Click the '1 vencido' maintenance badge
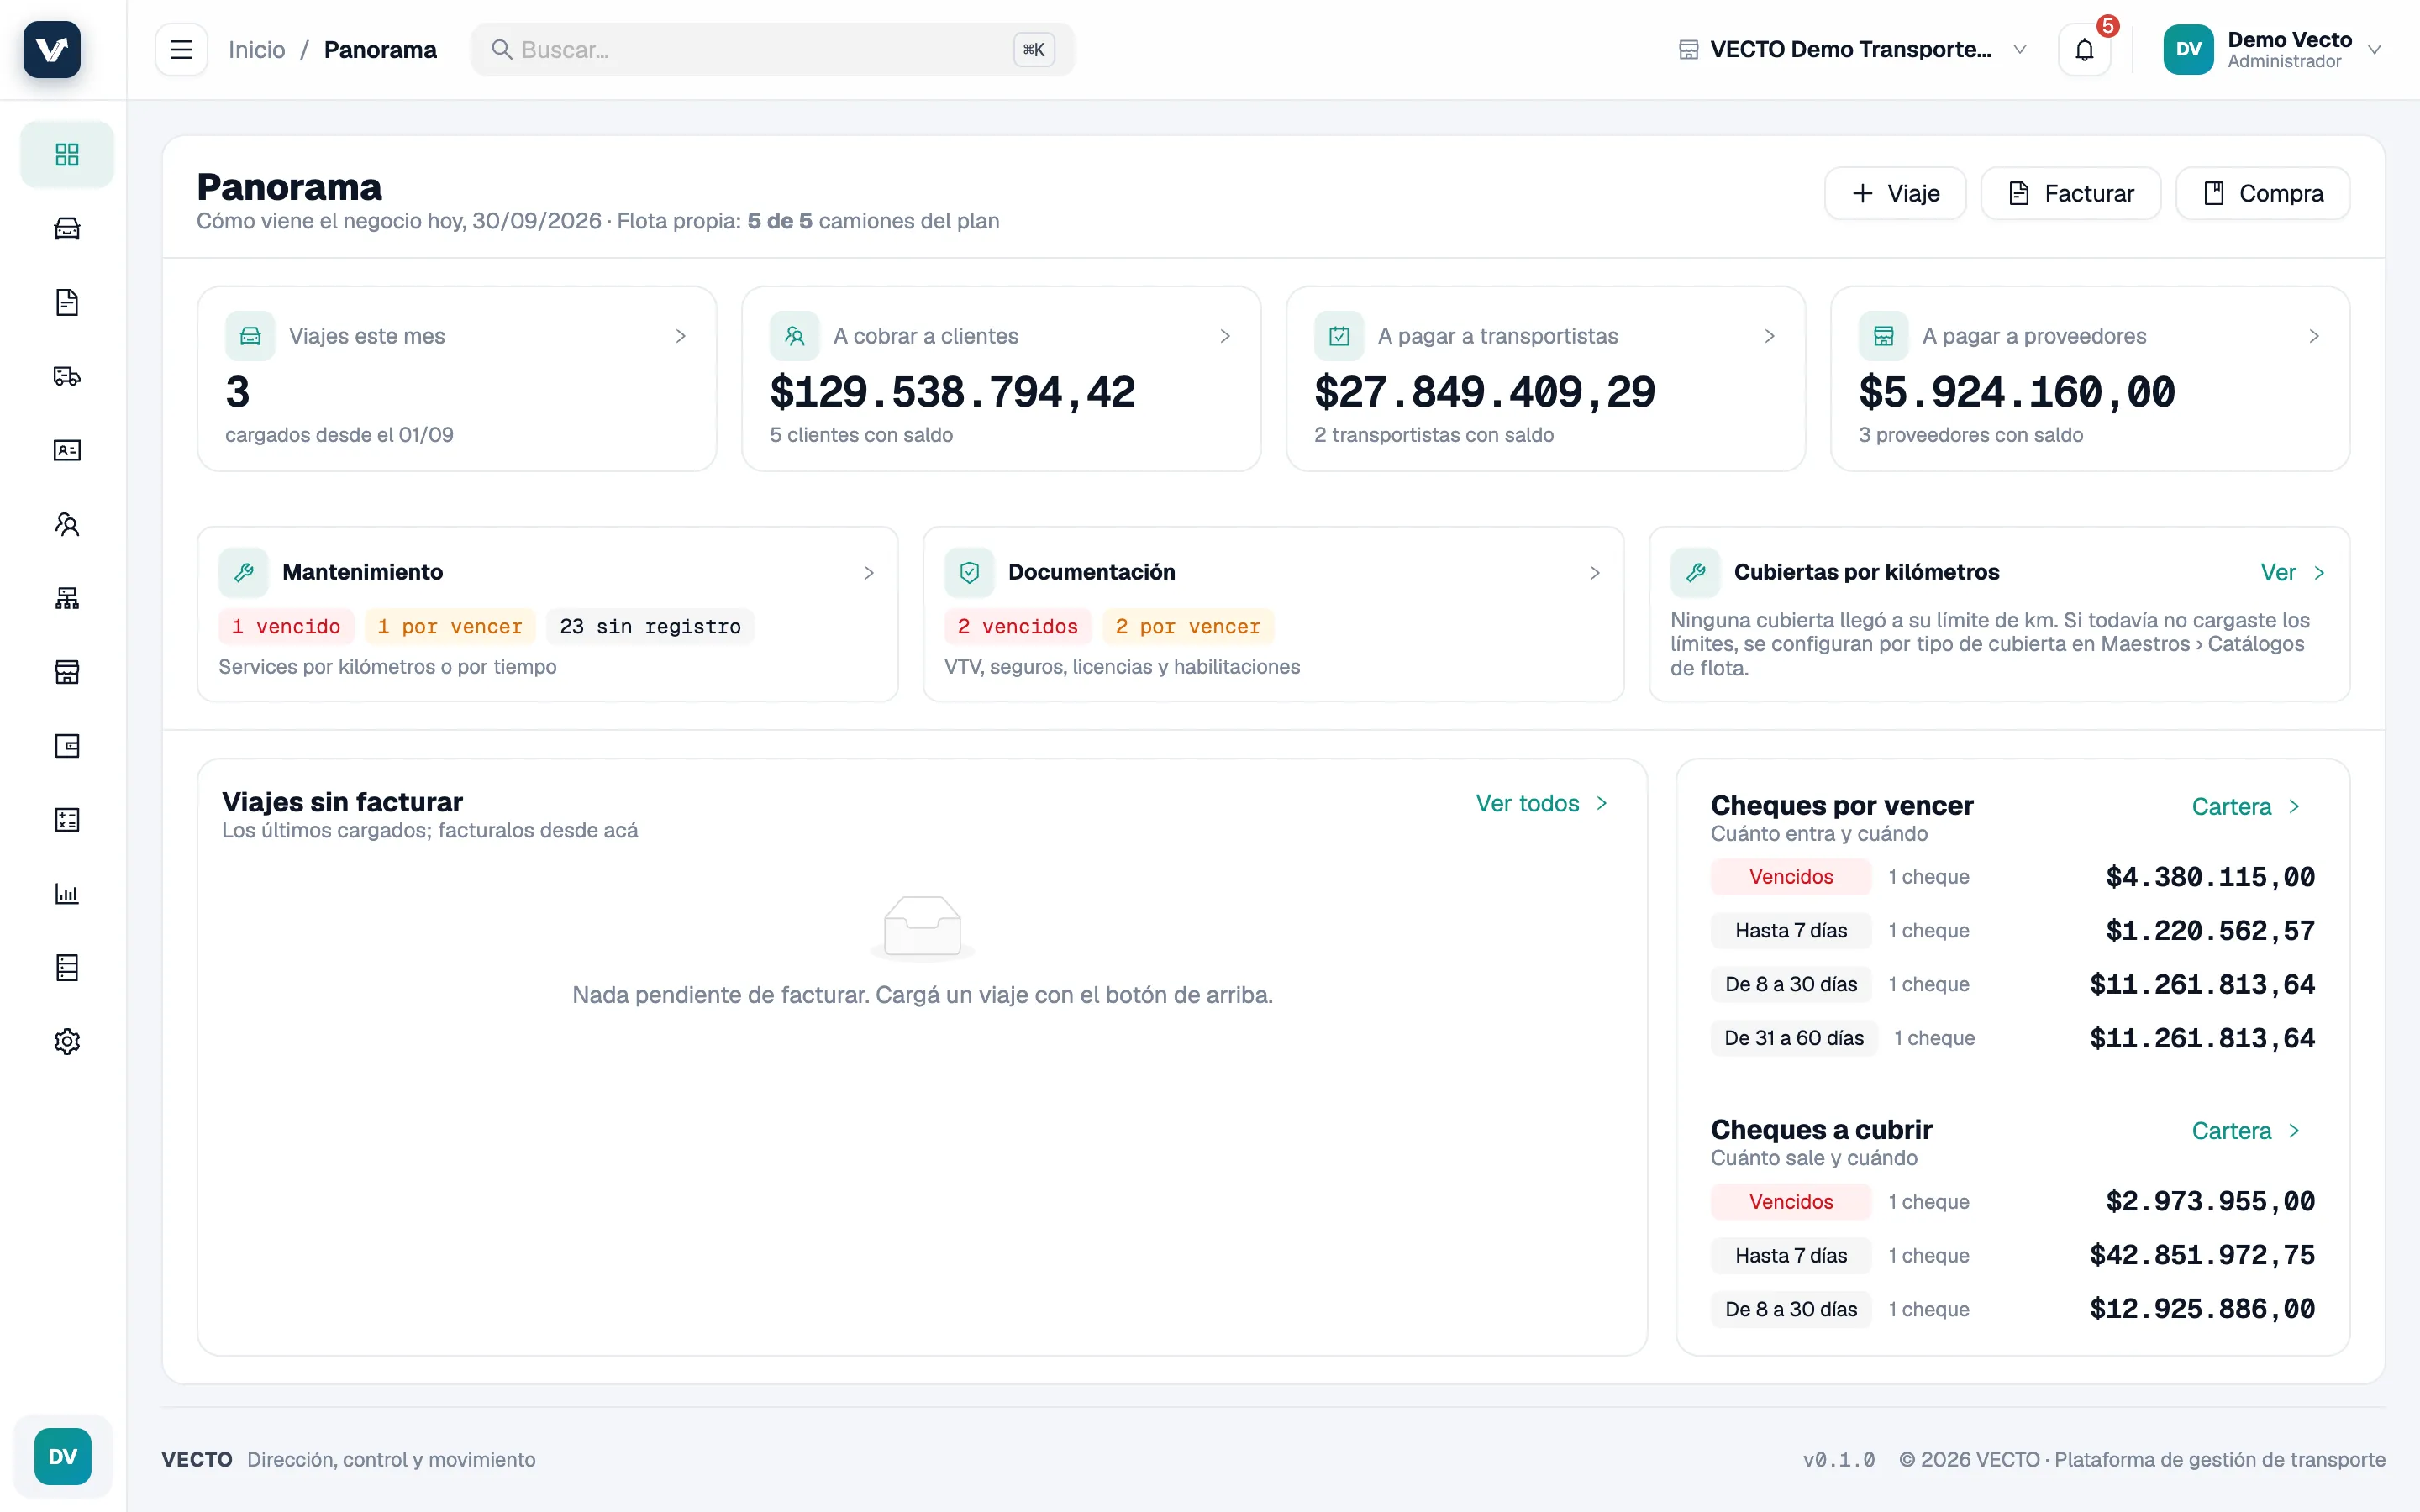 click(x=286, y=626)
